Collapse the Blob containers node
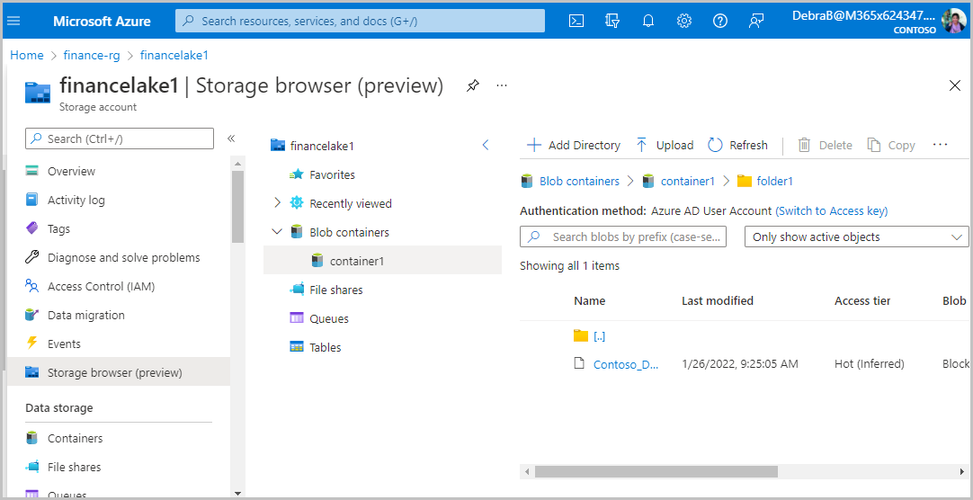The width and height of the screenshot is (973, 500). tap(277, 232)
